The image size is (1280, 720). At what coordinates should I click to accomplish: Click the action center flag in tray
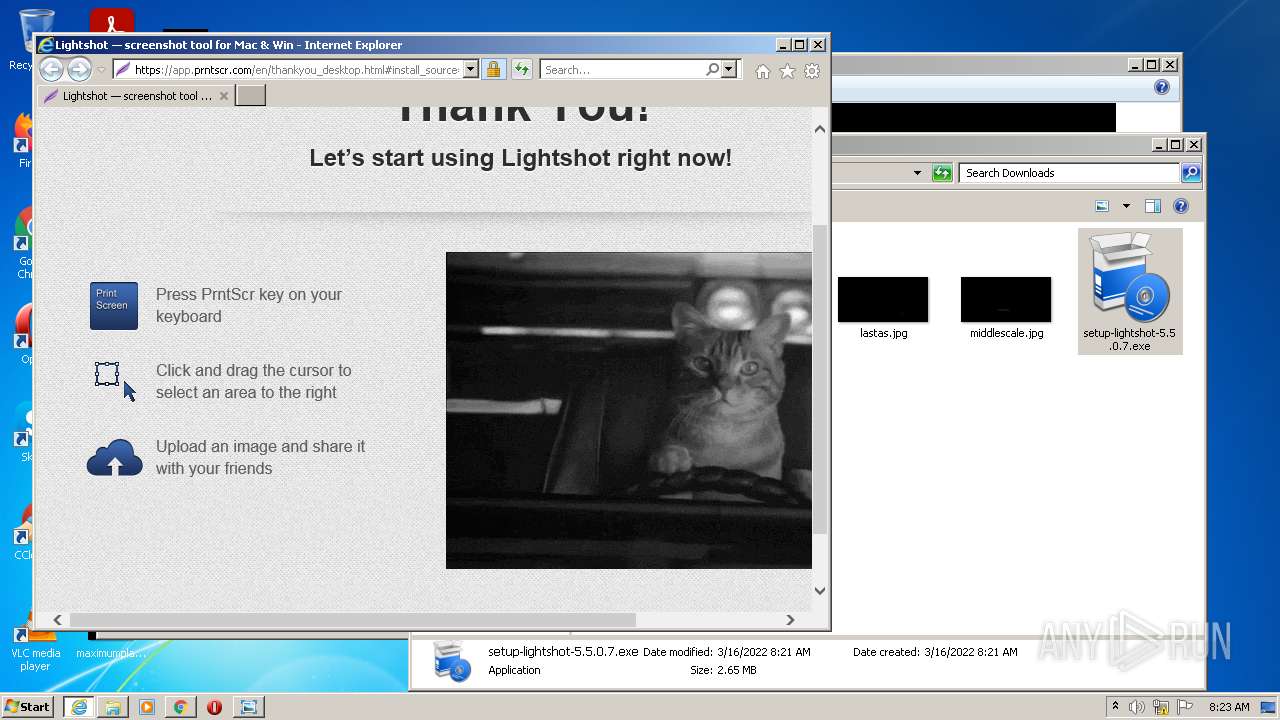click(1184, 707)
